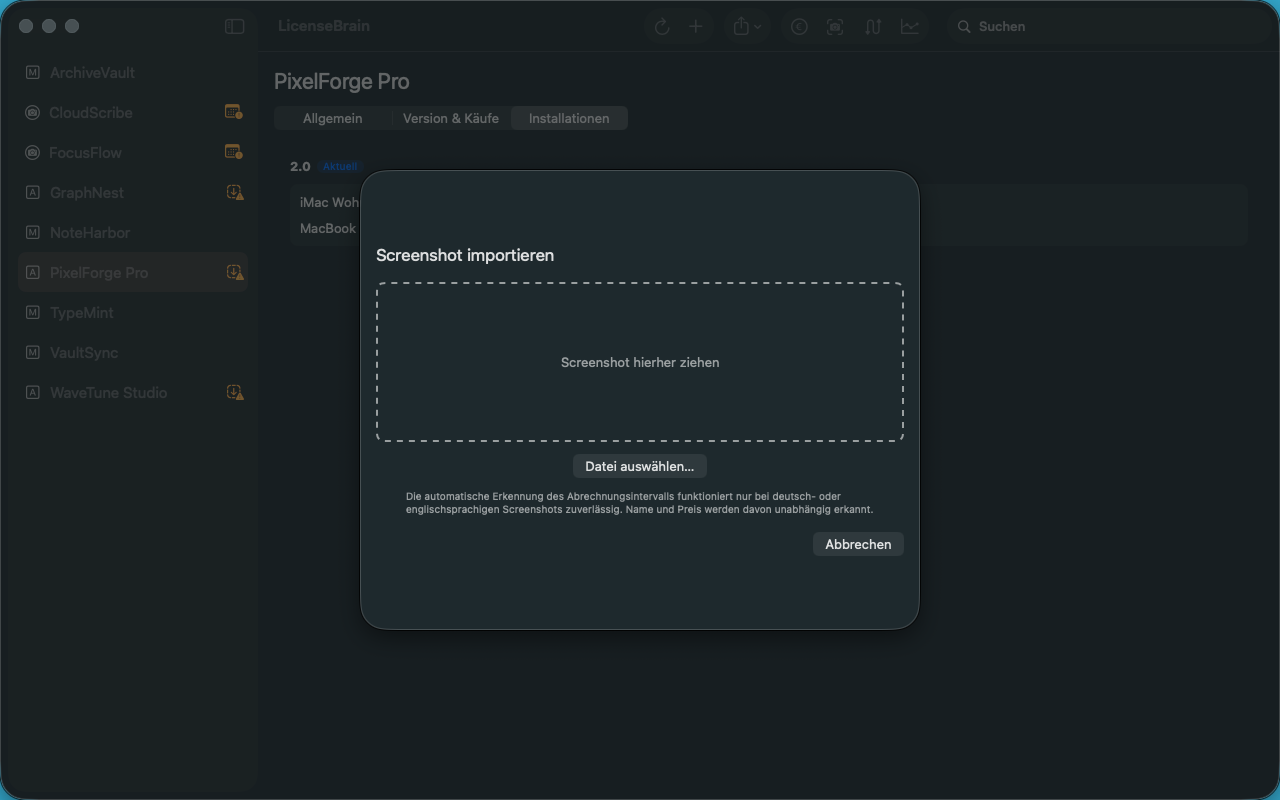
Task: Click the PixelForge Pro heading
Action: (342, 82)
